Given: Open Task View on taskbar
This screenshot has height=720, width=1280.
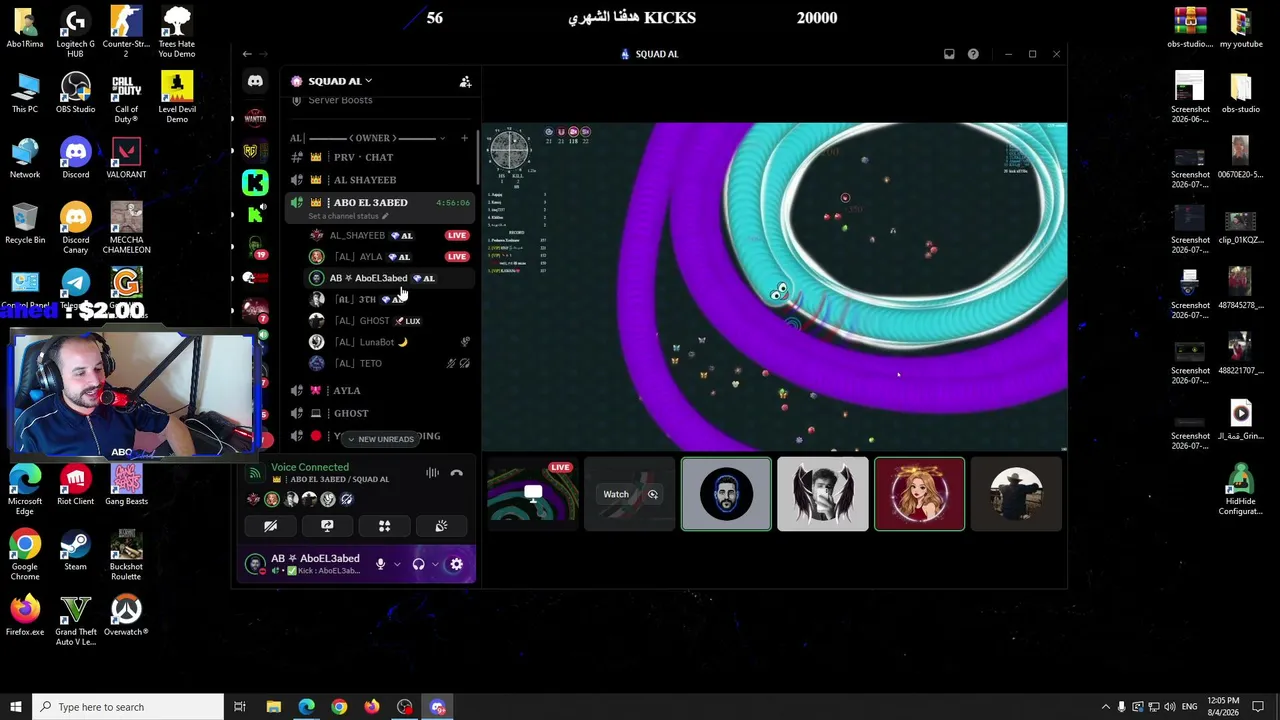Looking at the screenshot, I should [240, 707].
